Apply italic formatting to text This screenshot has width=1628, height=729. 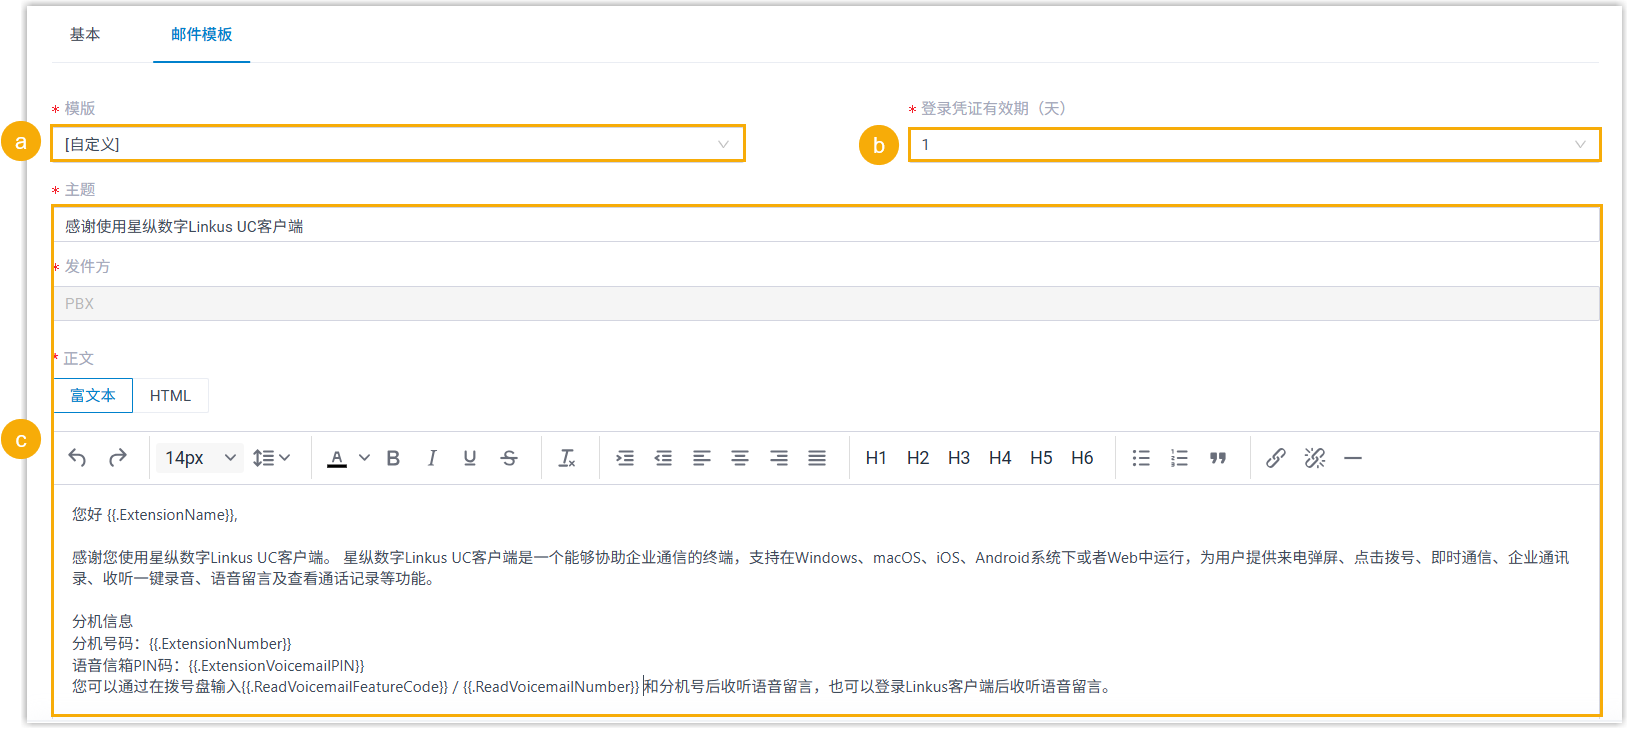click(431, 458)
